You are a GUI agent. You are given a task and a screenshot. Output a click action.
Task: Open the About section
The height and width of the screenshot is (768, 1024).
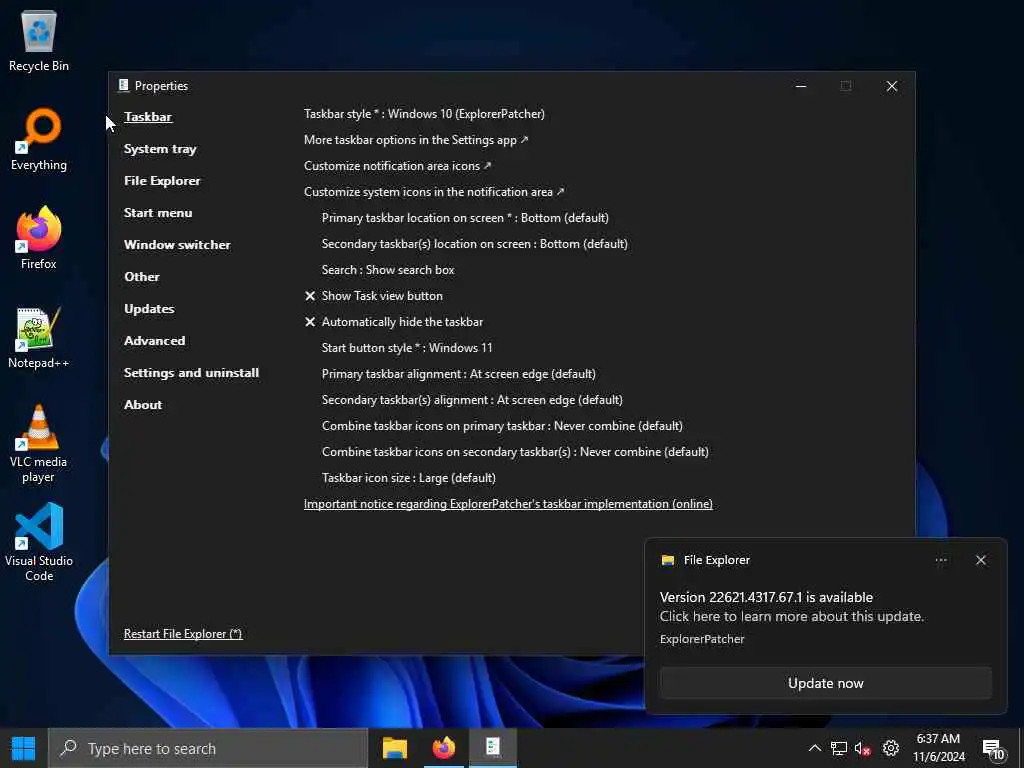pyautogui.click(x=143, y=405)
